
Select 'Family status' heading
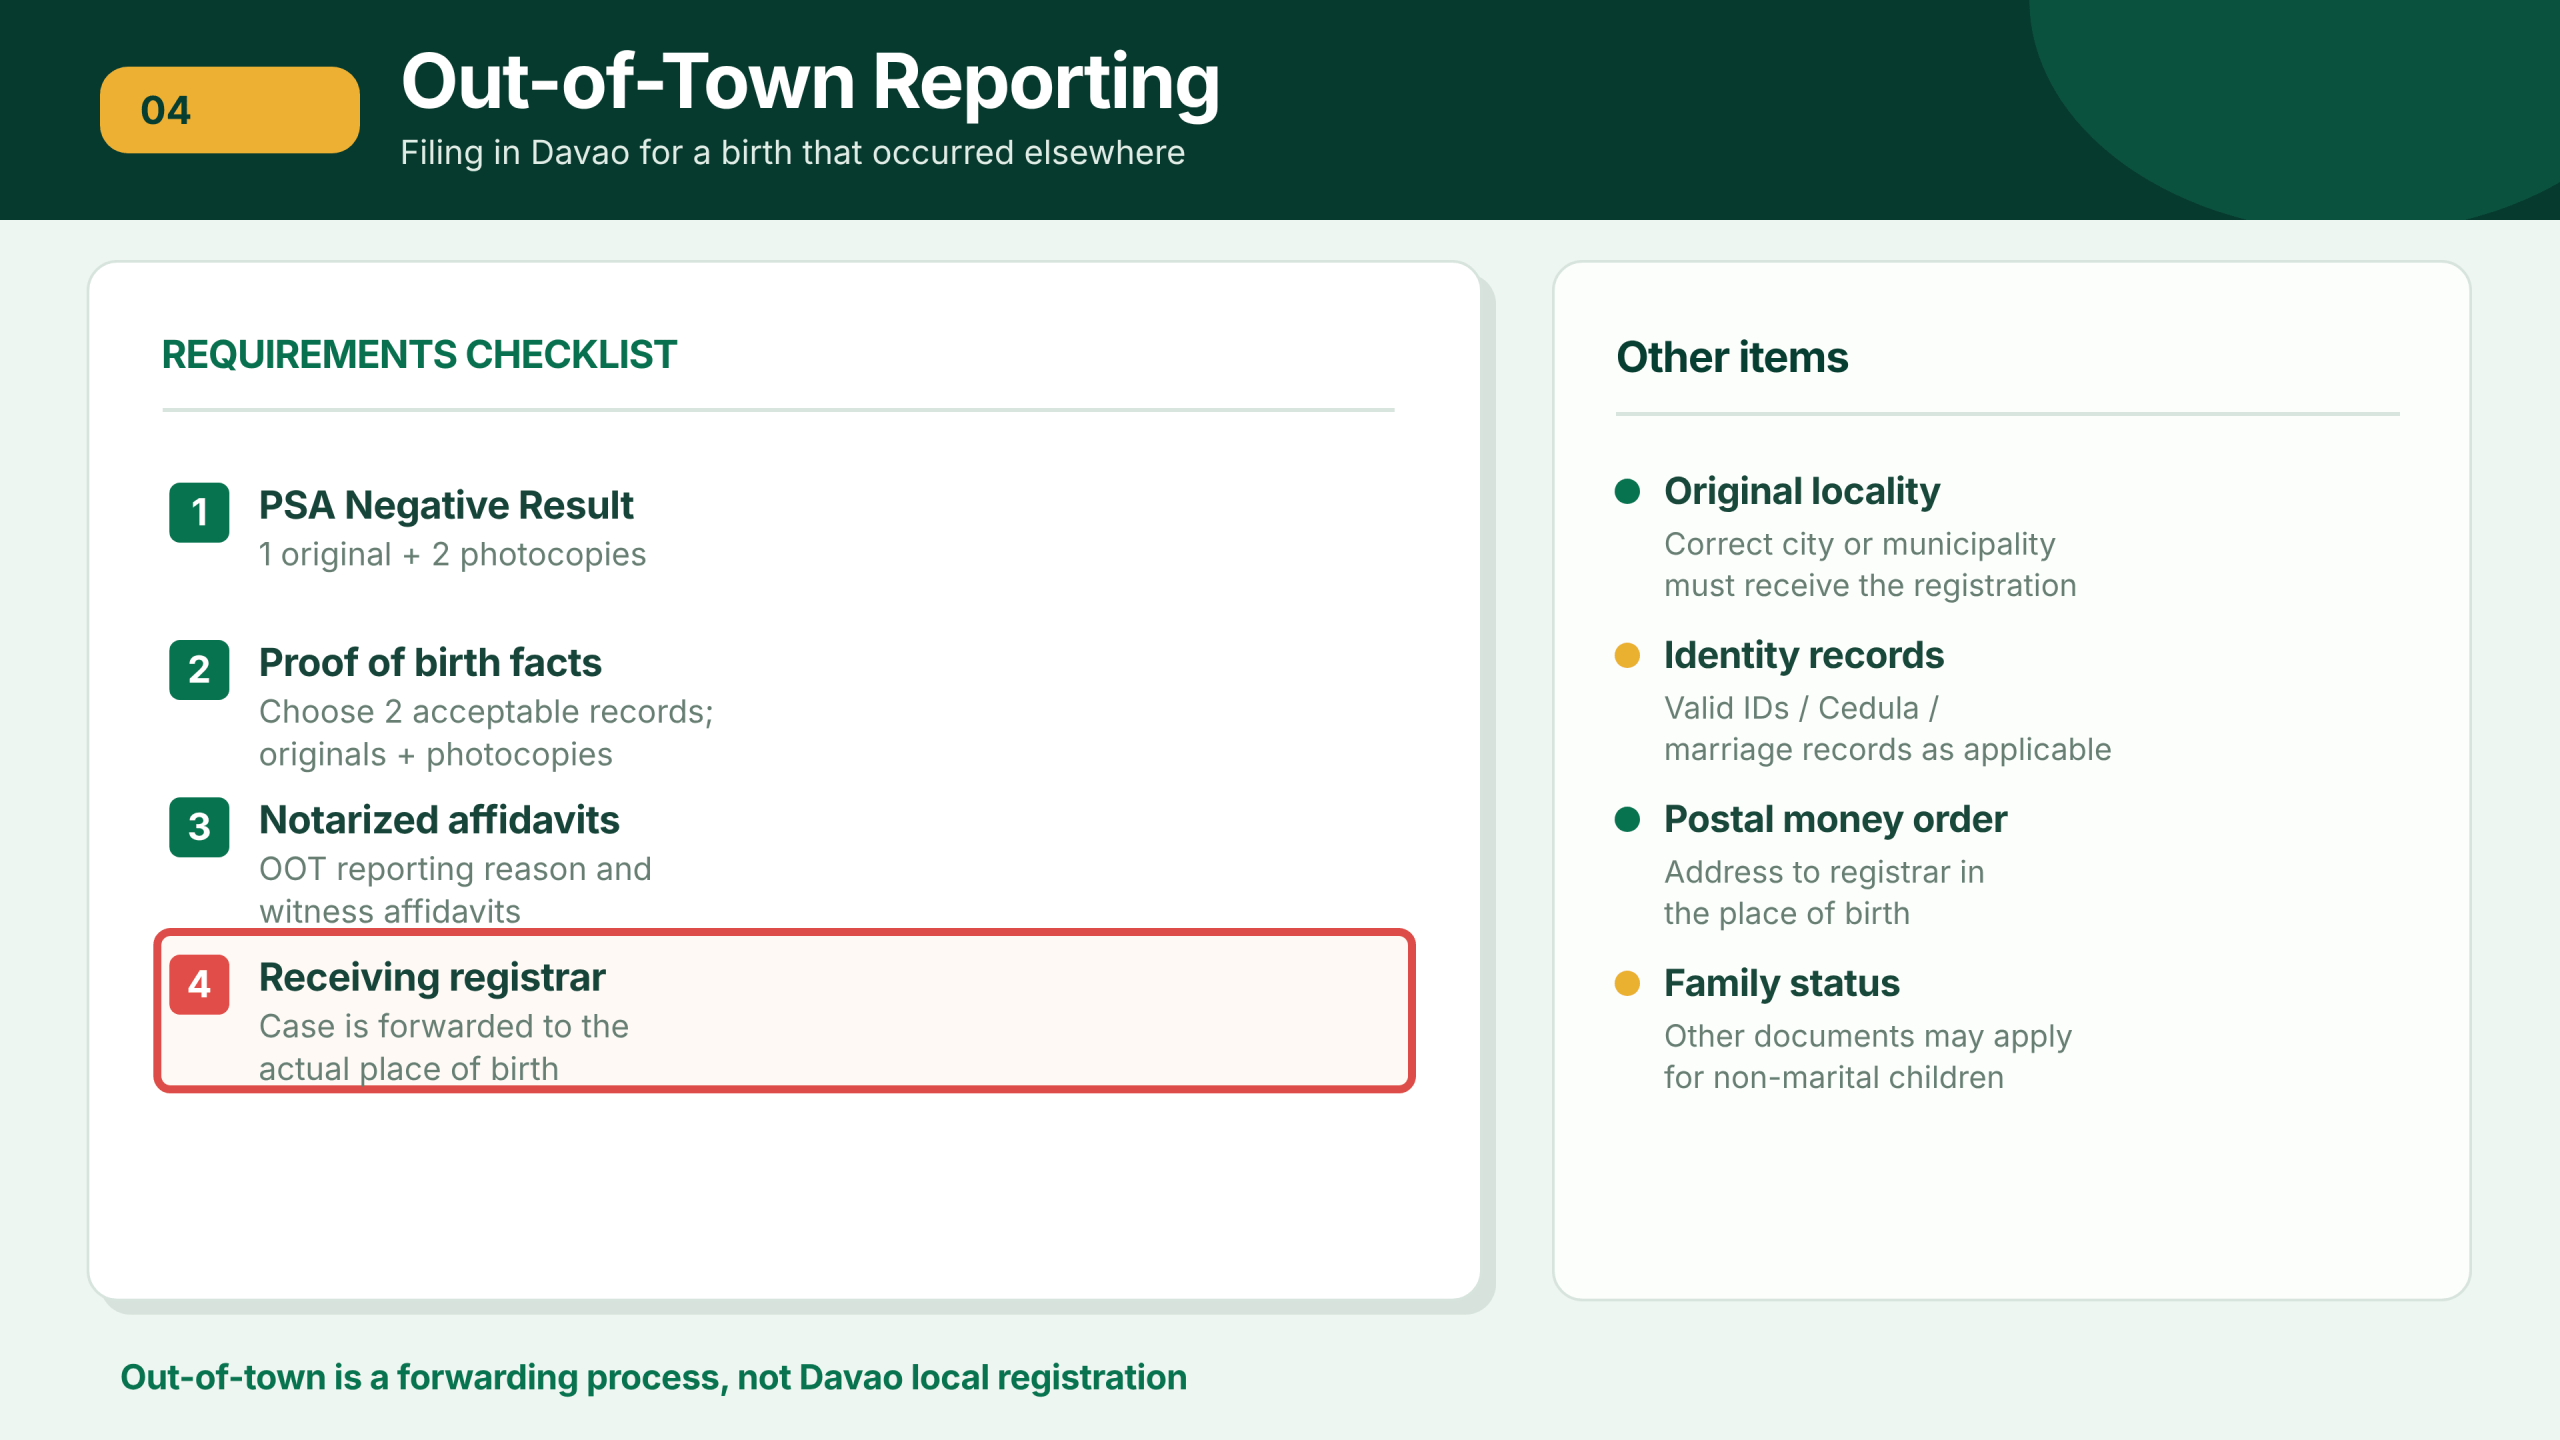(x=1781, y=983)
